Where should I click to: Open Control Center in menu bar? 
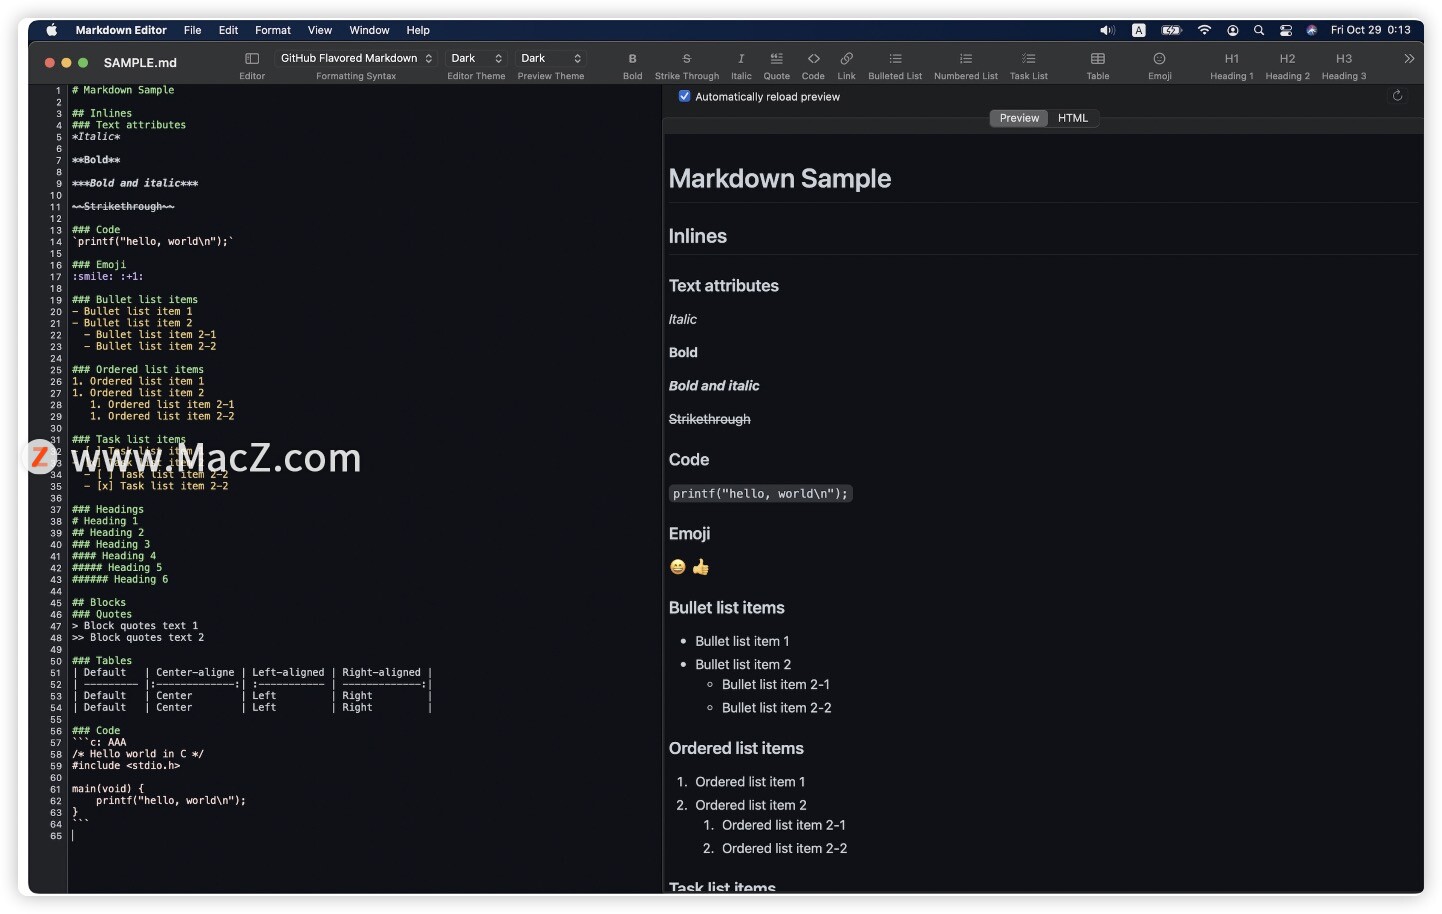tap(1286, 30)
